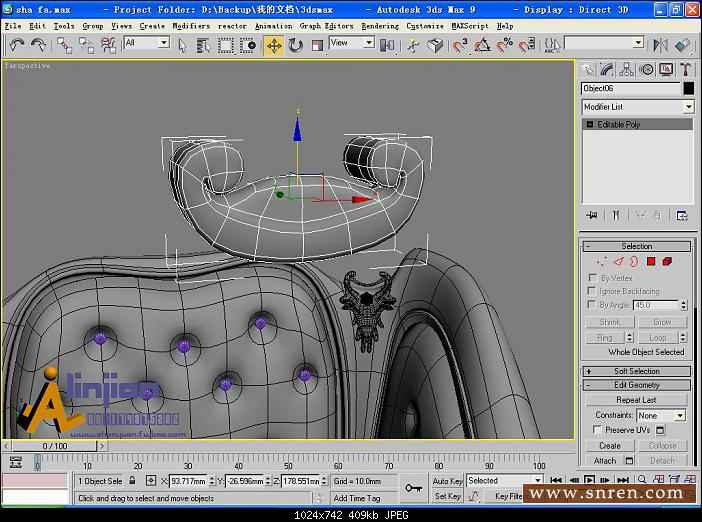Collapse the Selection rollout
Image resolution: width=702 pixels, height=522 pixels.
pos(637,246)
